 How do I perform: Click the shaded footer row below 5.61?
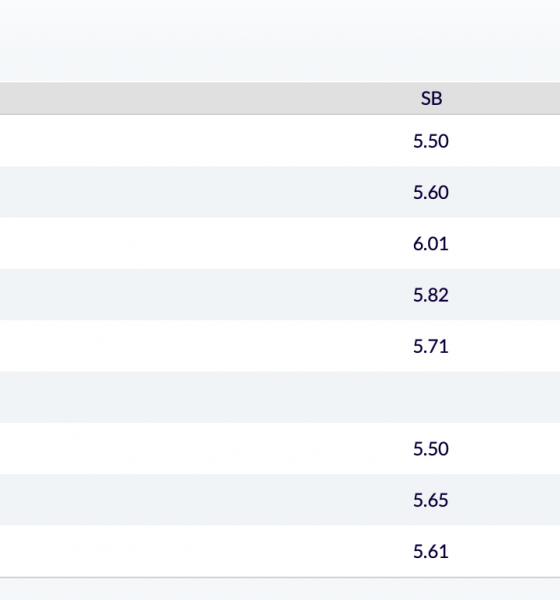tap(280, 589)
